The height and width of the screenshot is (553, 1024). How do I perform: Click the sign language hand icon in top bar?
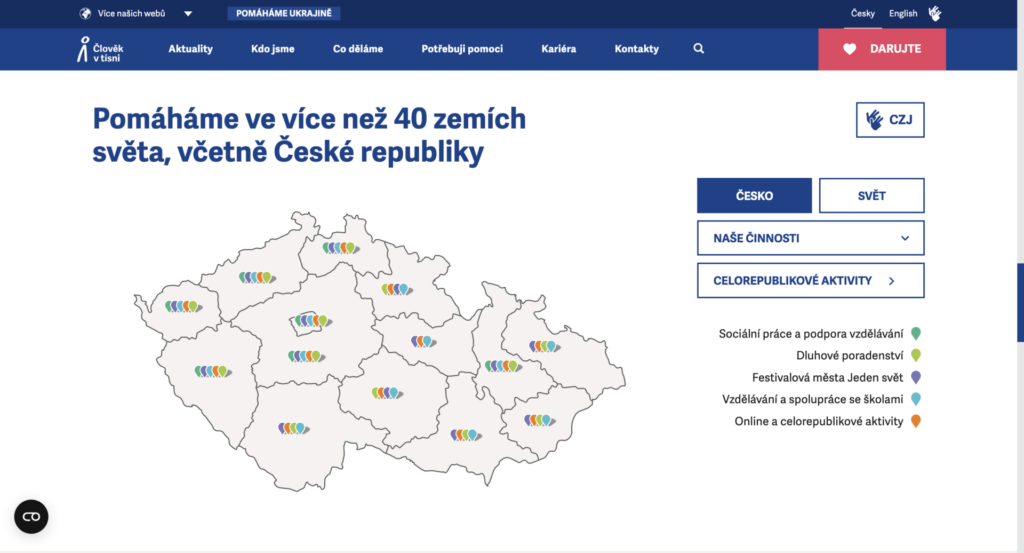935,13
